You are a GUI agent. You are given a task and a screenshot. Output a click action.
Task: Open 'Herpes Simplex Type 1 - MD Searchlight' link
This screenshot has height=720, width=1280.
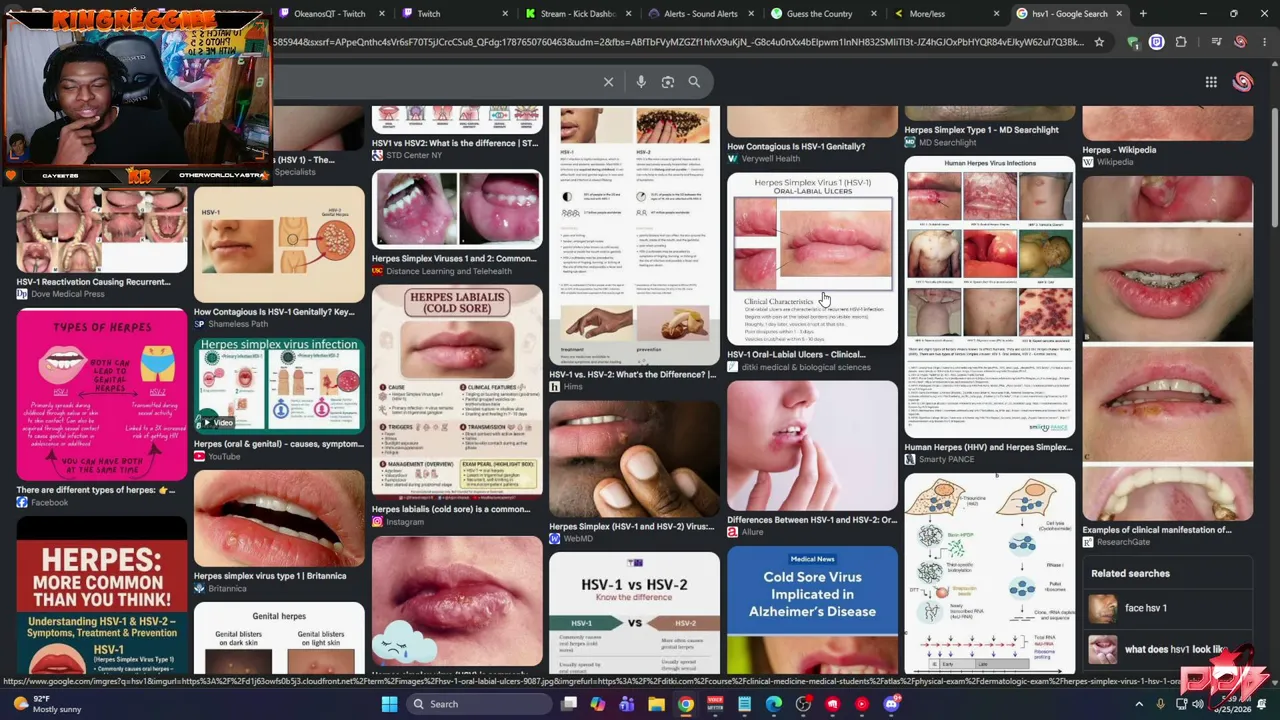[981, 130]
